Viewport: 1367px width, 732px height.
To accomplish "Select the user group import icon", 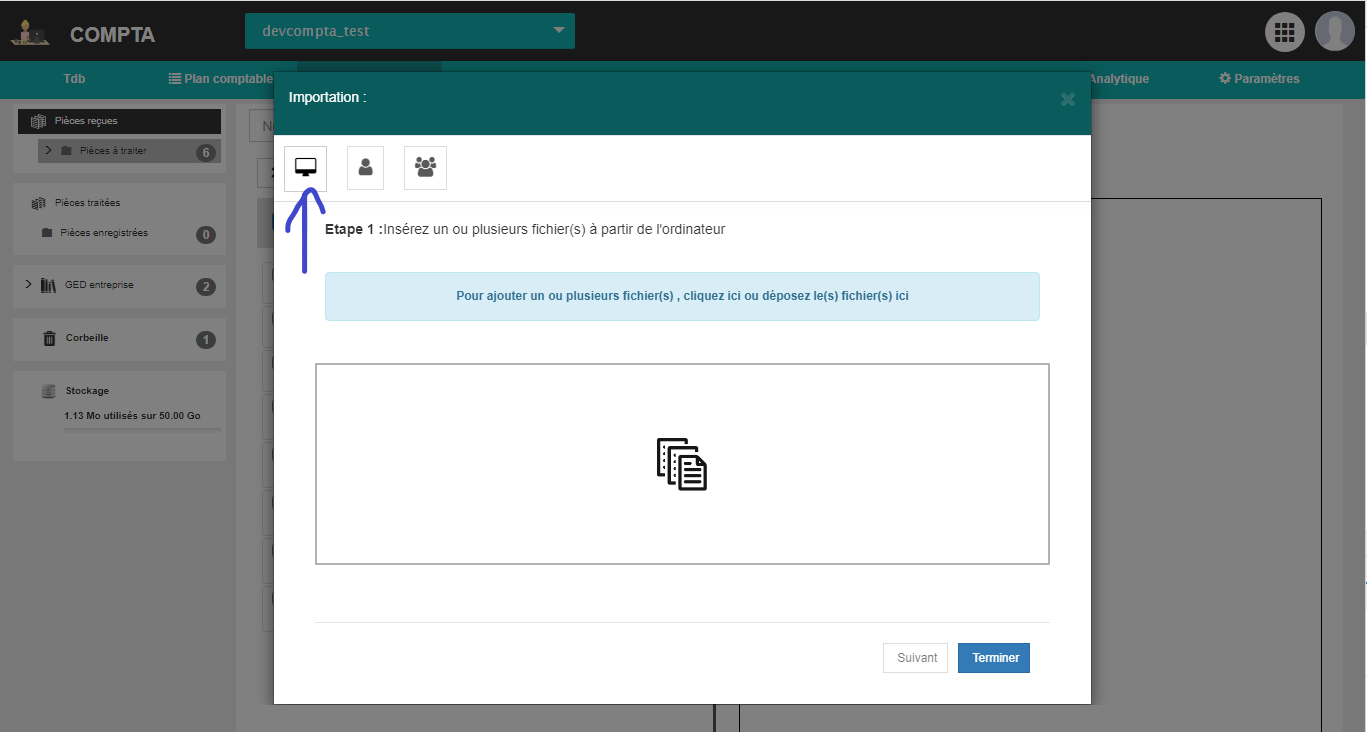I will pos(425,168).
